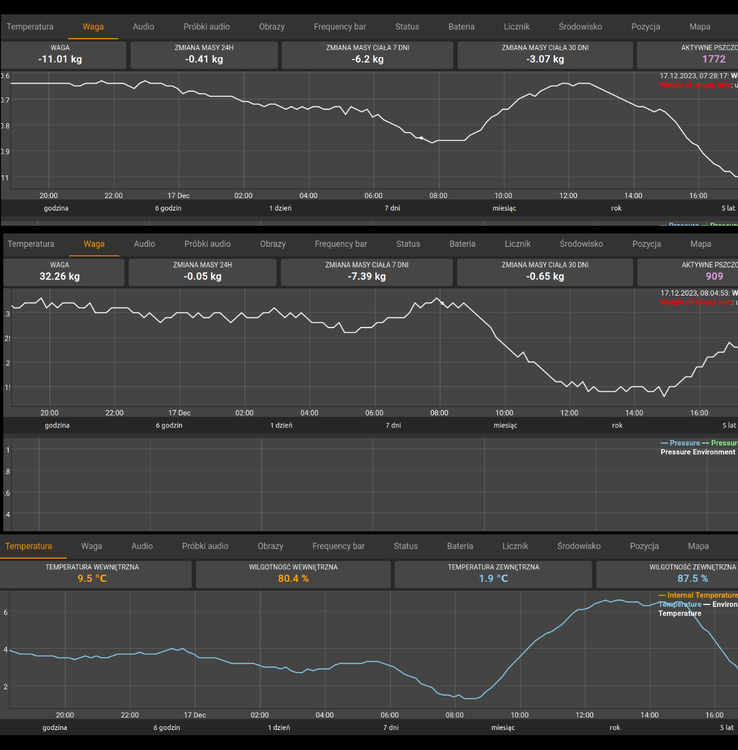This screenshot has width=738, height=750.
Task: Choose '7 dni' range under the middle chart
Action: [x=393, y=425]
